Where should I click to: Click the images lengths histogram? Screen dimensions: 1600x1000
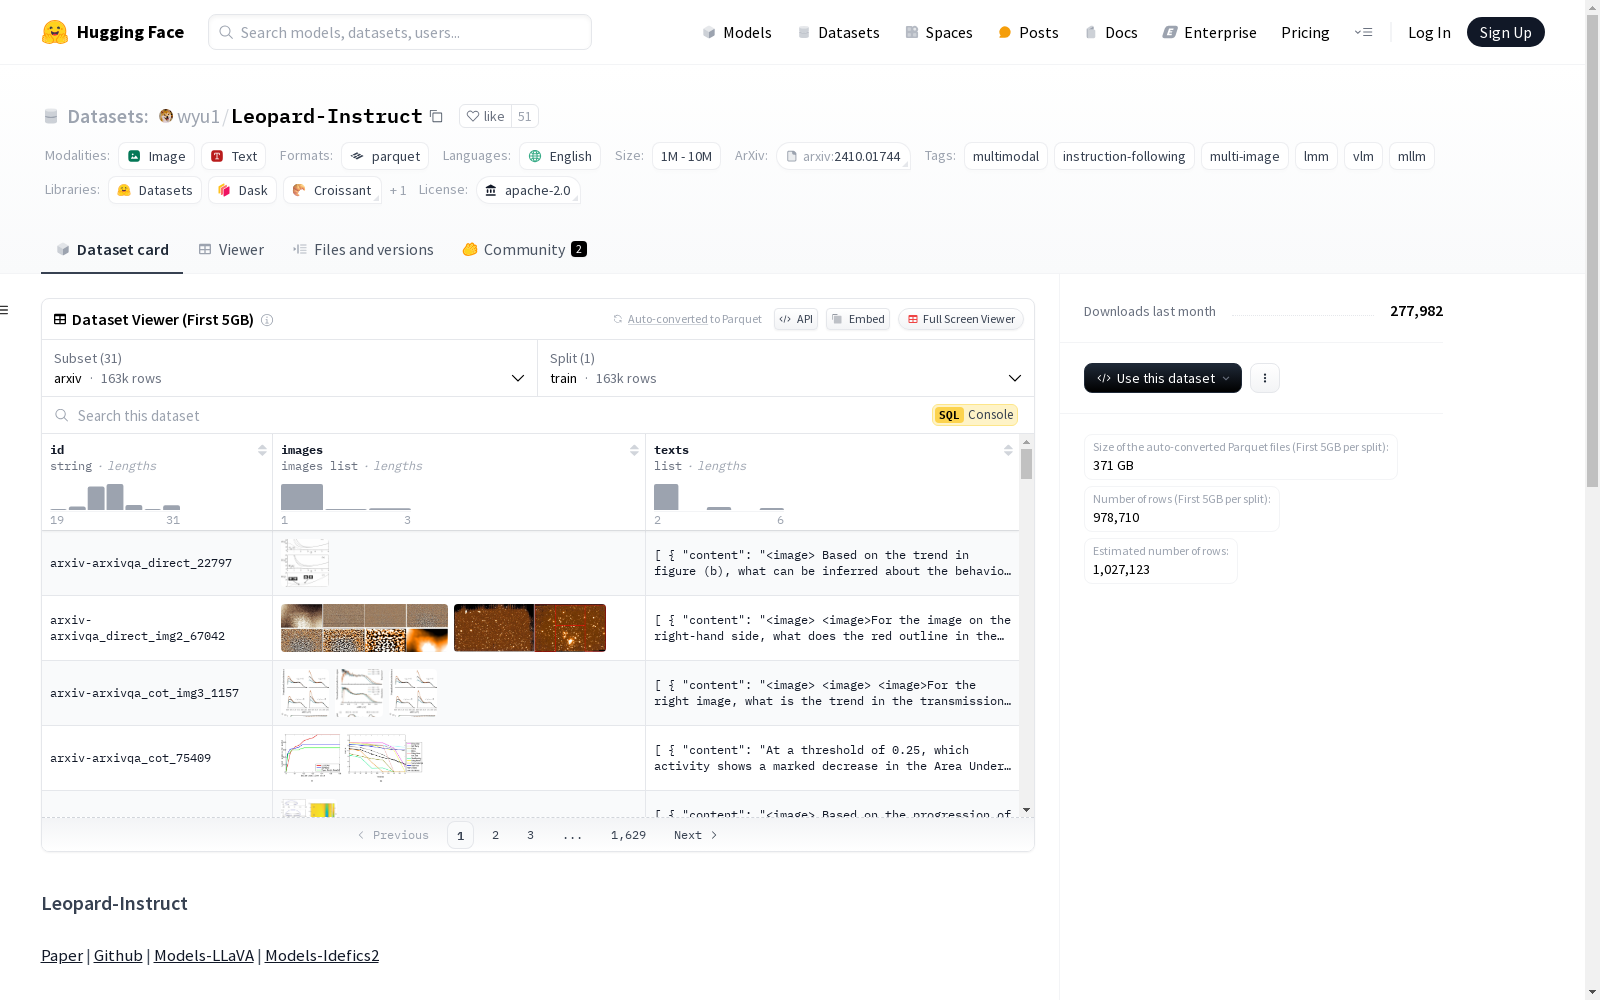click(x=346, y=497)
